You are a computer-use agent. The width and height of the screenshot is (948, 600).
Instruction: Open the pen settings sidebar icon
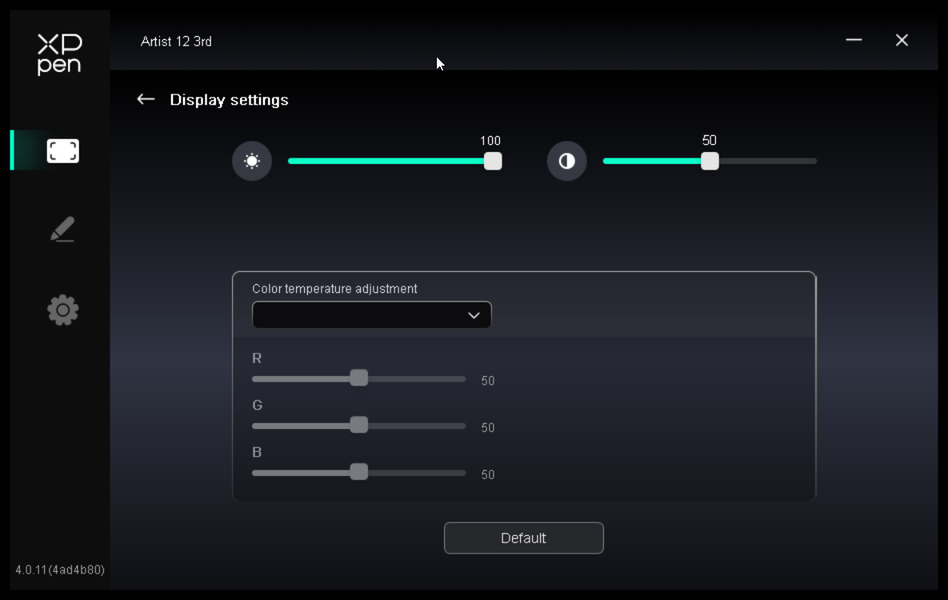click(x=63, y=229)
